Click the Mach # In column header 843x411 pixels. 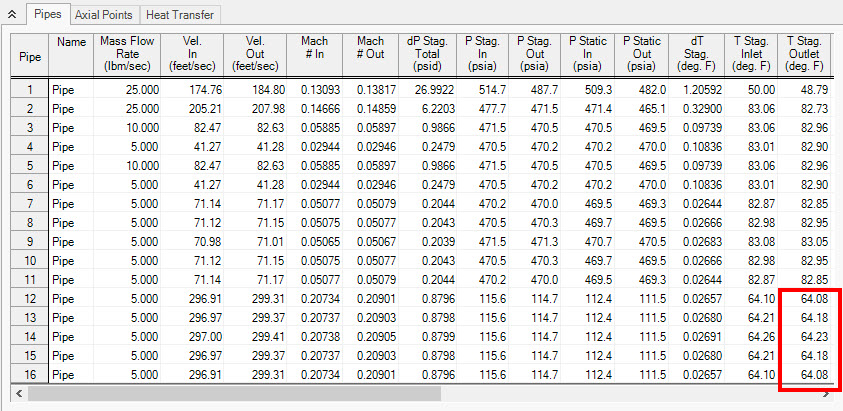314,54
